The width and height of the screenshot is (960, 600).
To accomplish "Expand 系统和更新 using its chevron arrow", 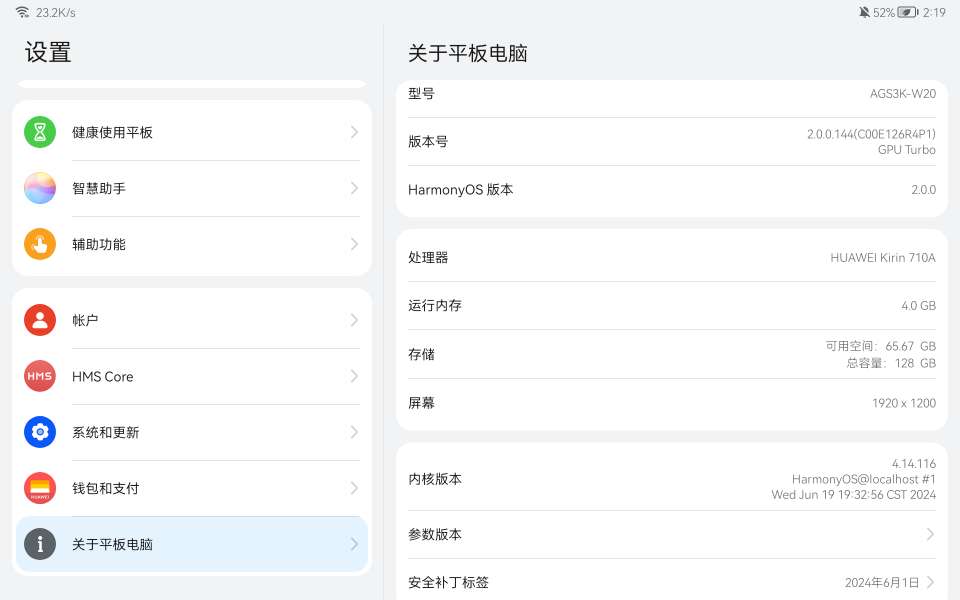I will (x=354, y=432).
